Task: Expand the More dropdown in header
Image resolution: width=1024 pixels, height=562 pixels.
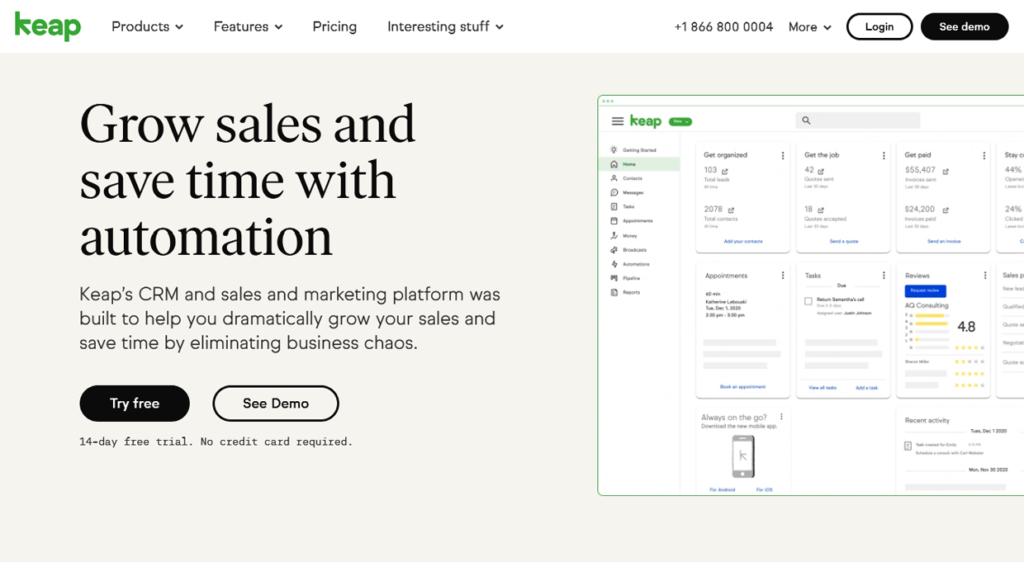Action: click(810, 27)
